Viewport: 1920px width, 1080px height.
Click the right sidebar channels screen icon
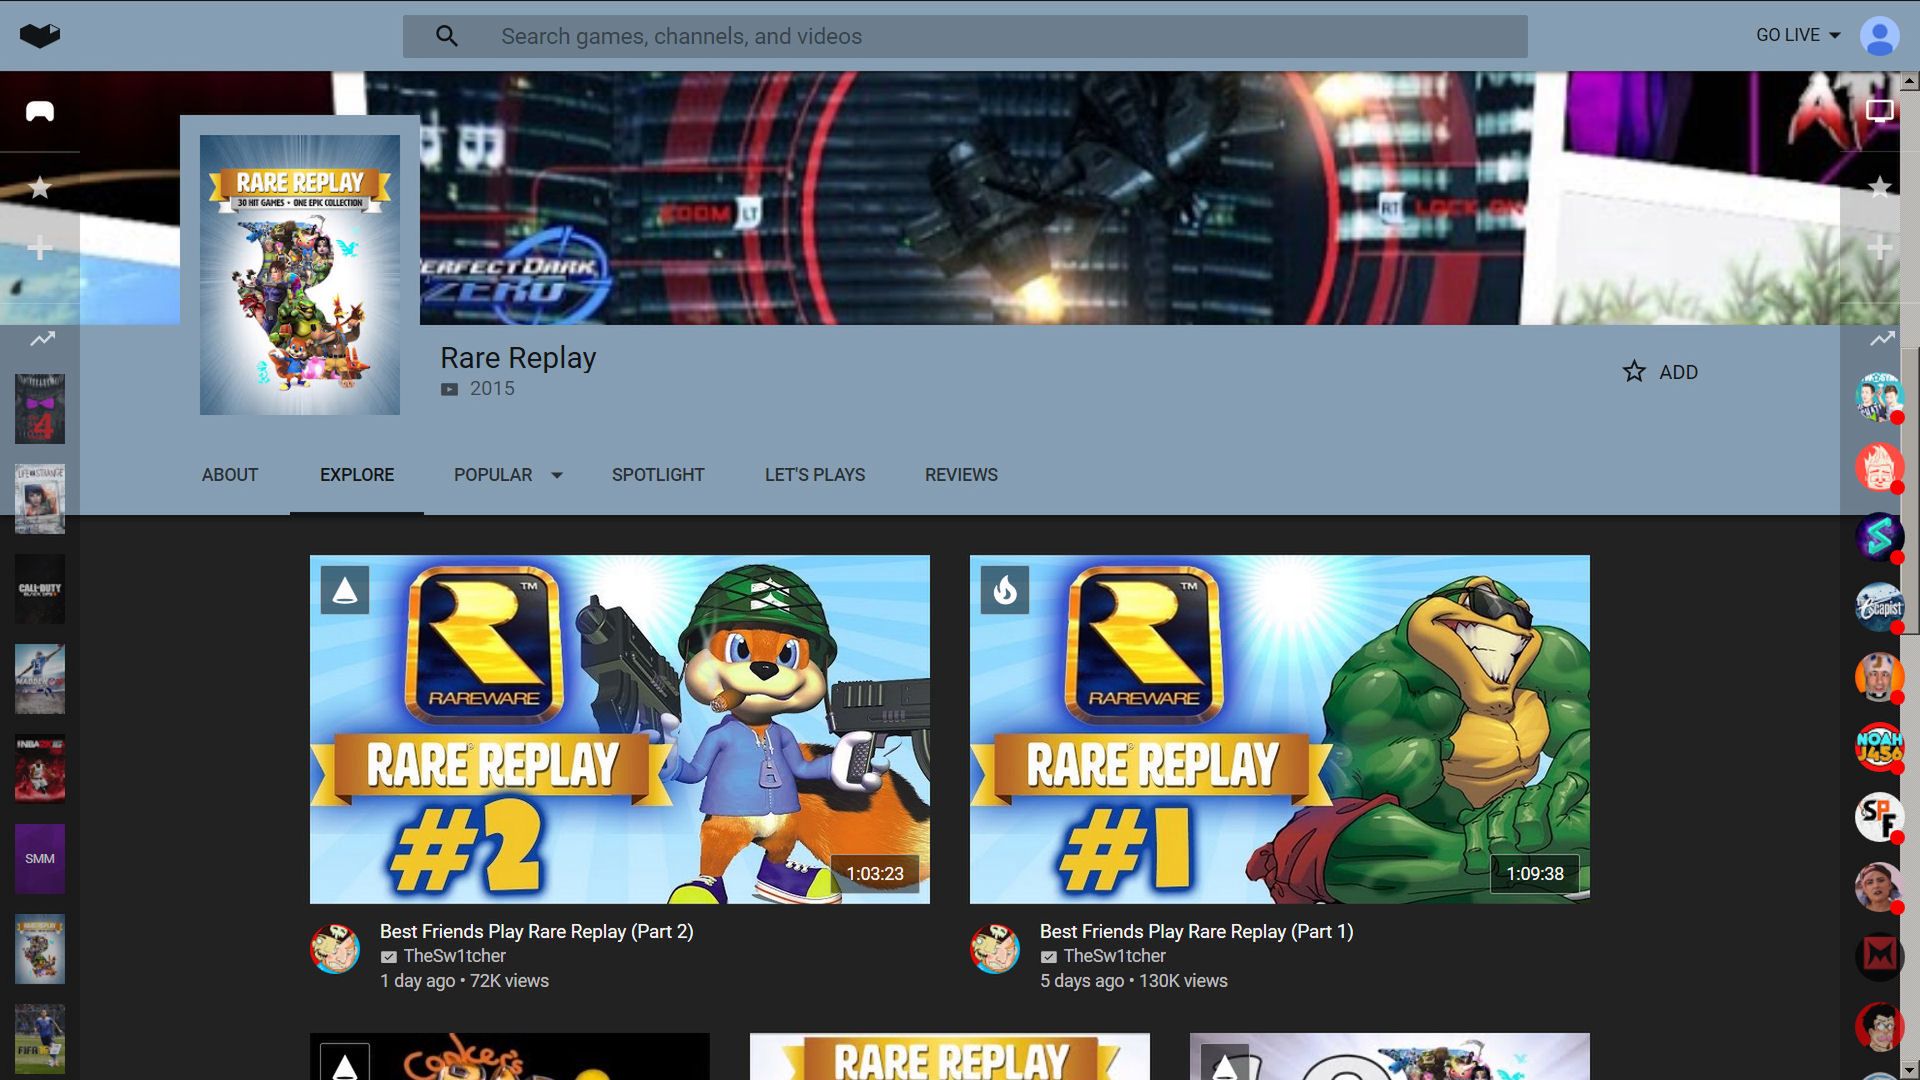pyautogui.click(x=1880, y=111)
